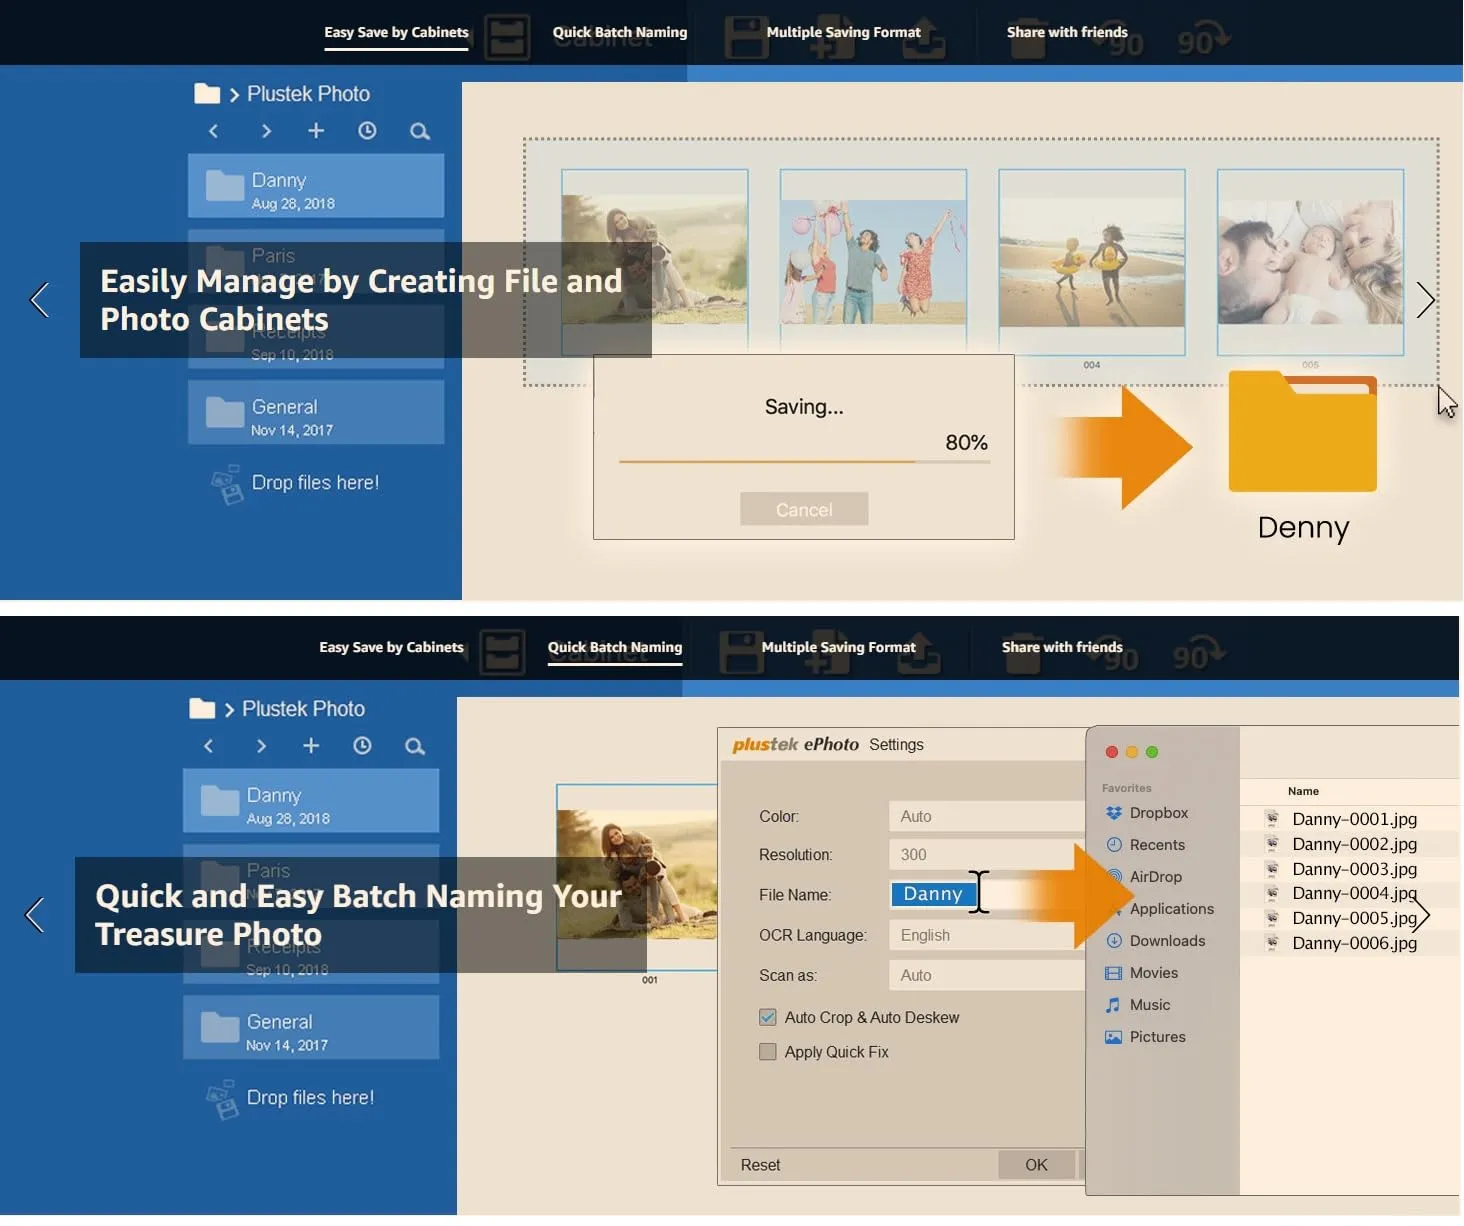
Task: Click the AirDrop sidebar item
Action: pyautogui.click(x=1154, y=877)
